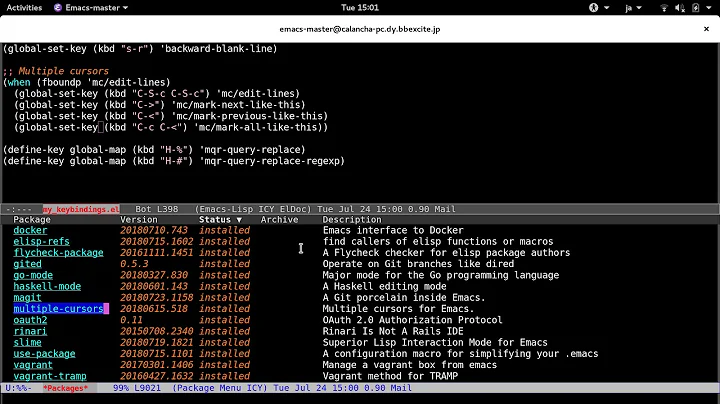The height and width of the screenshot is (404, 720).
Task: Click the Bot L398 position indicator
Action: point(157,209)
